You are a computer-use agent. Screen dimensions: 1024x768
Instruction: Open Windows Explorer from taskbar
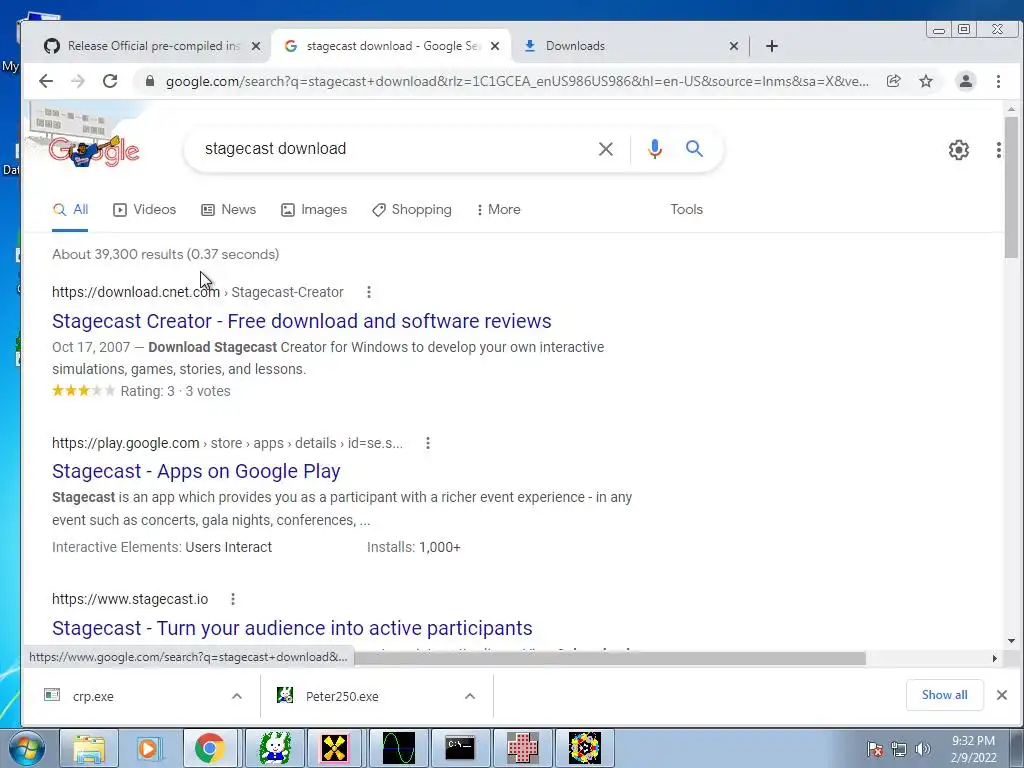point(89,748)
